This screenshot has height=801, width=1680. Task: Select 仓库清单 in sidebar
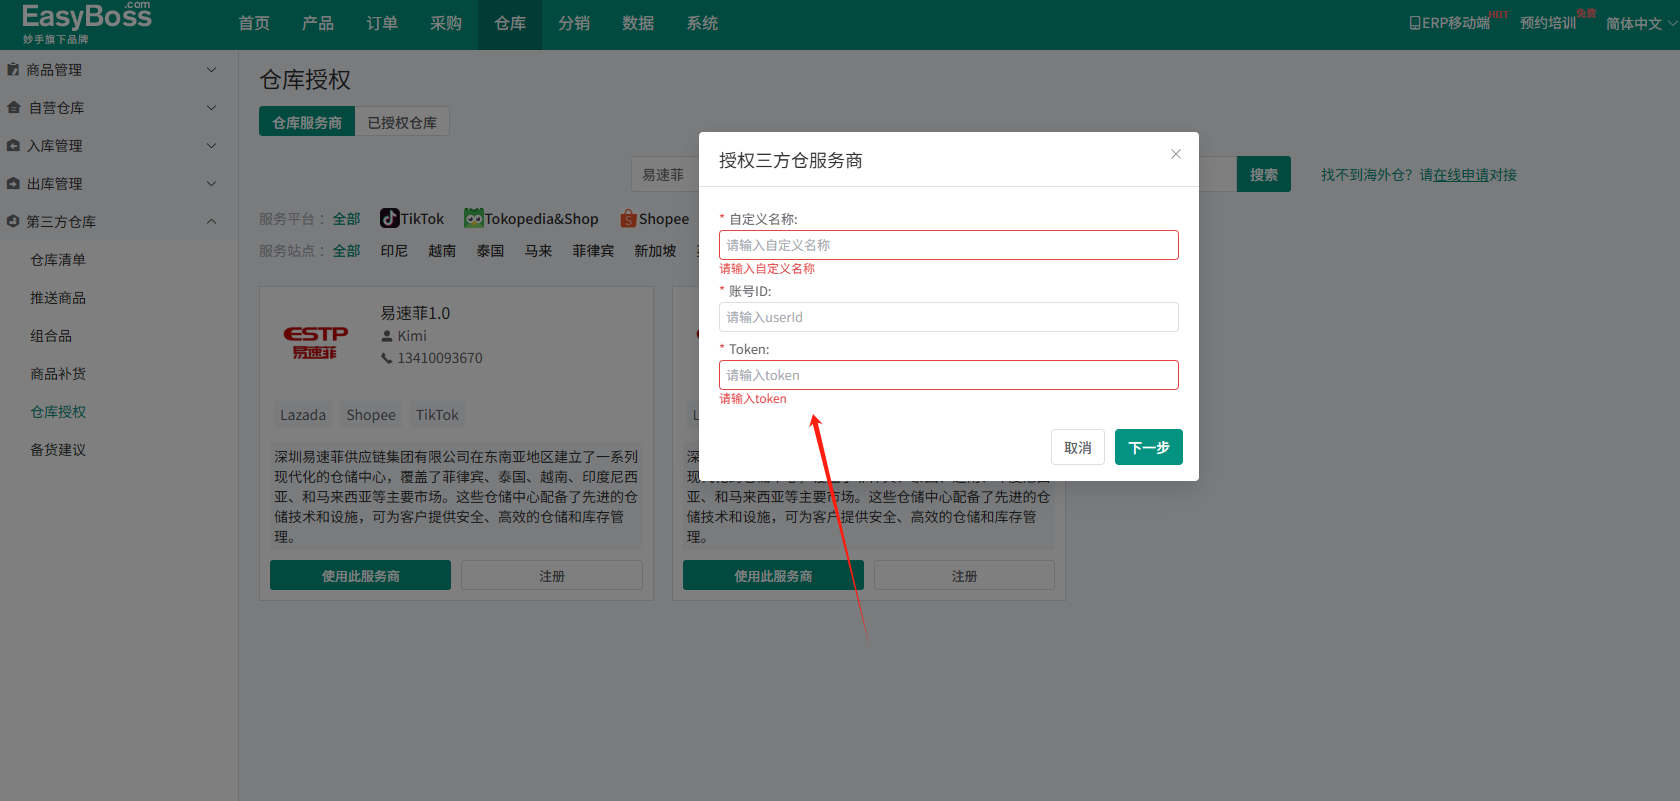tap(58, 260)
